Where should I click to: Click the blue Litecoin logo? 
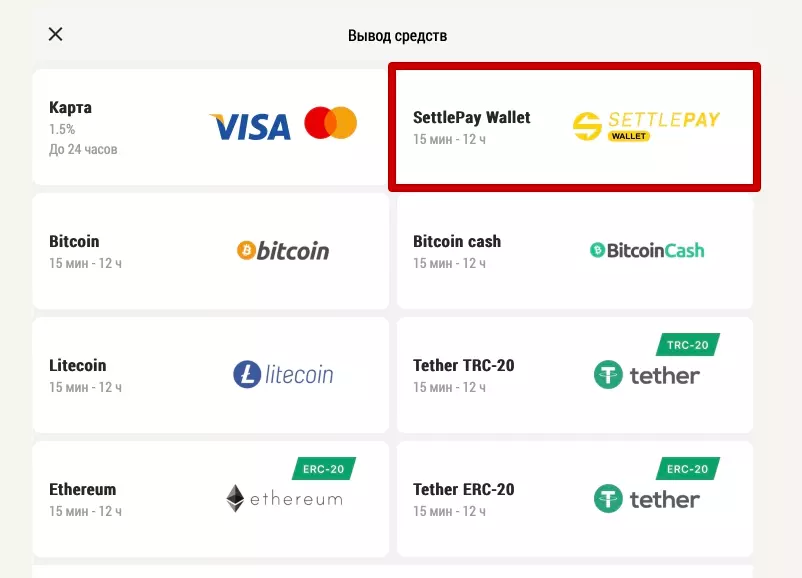point(283,374)
